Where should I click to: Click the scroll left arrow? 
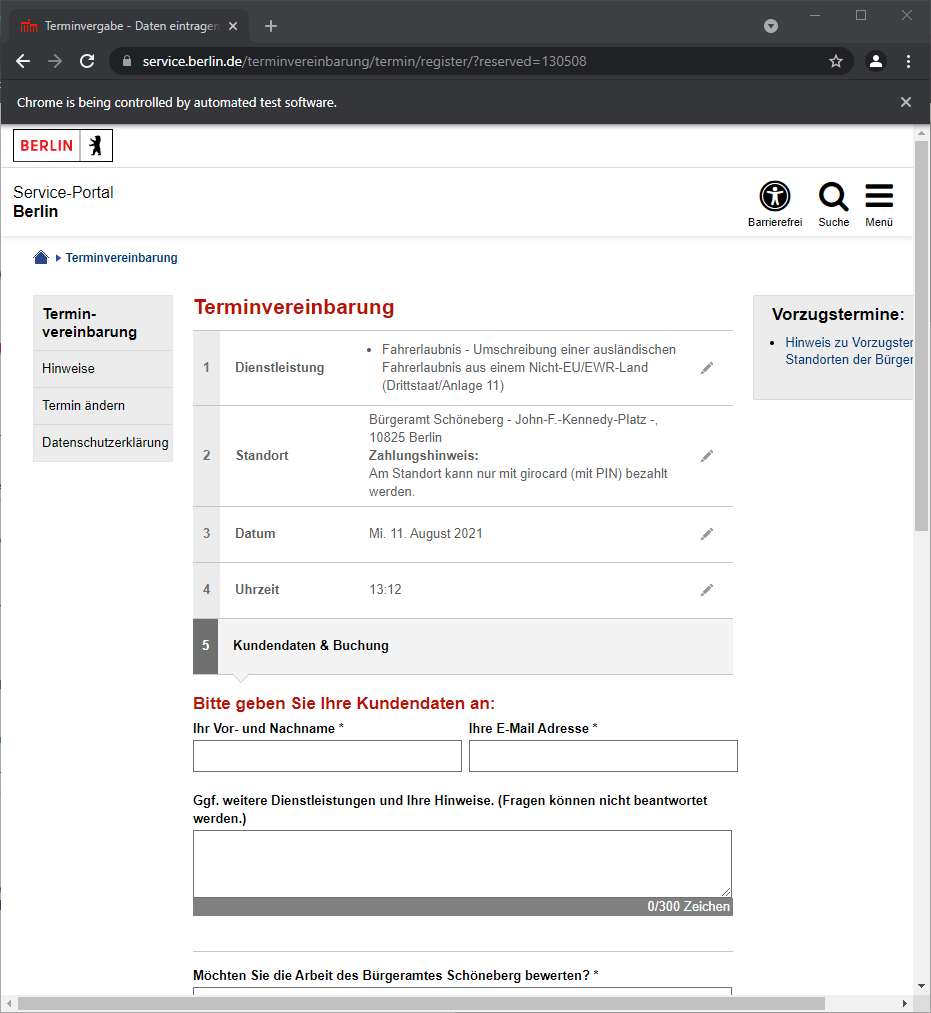[9, 1003]
